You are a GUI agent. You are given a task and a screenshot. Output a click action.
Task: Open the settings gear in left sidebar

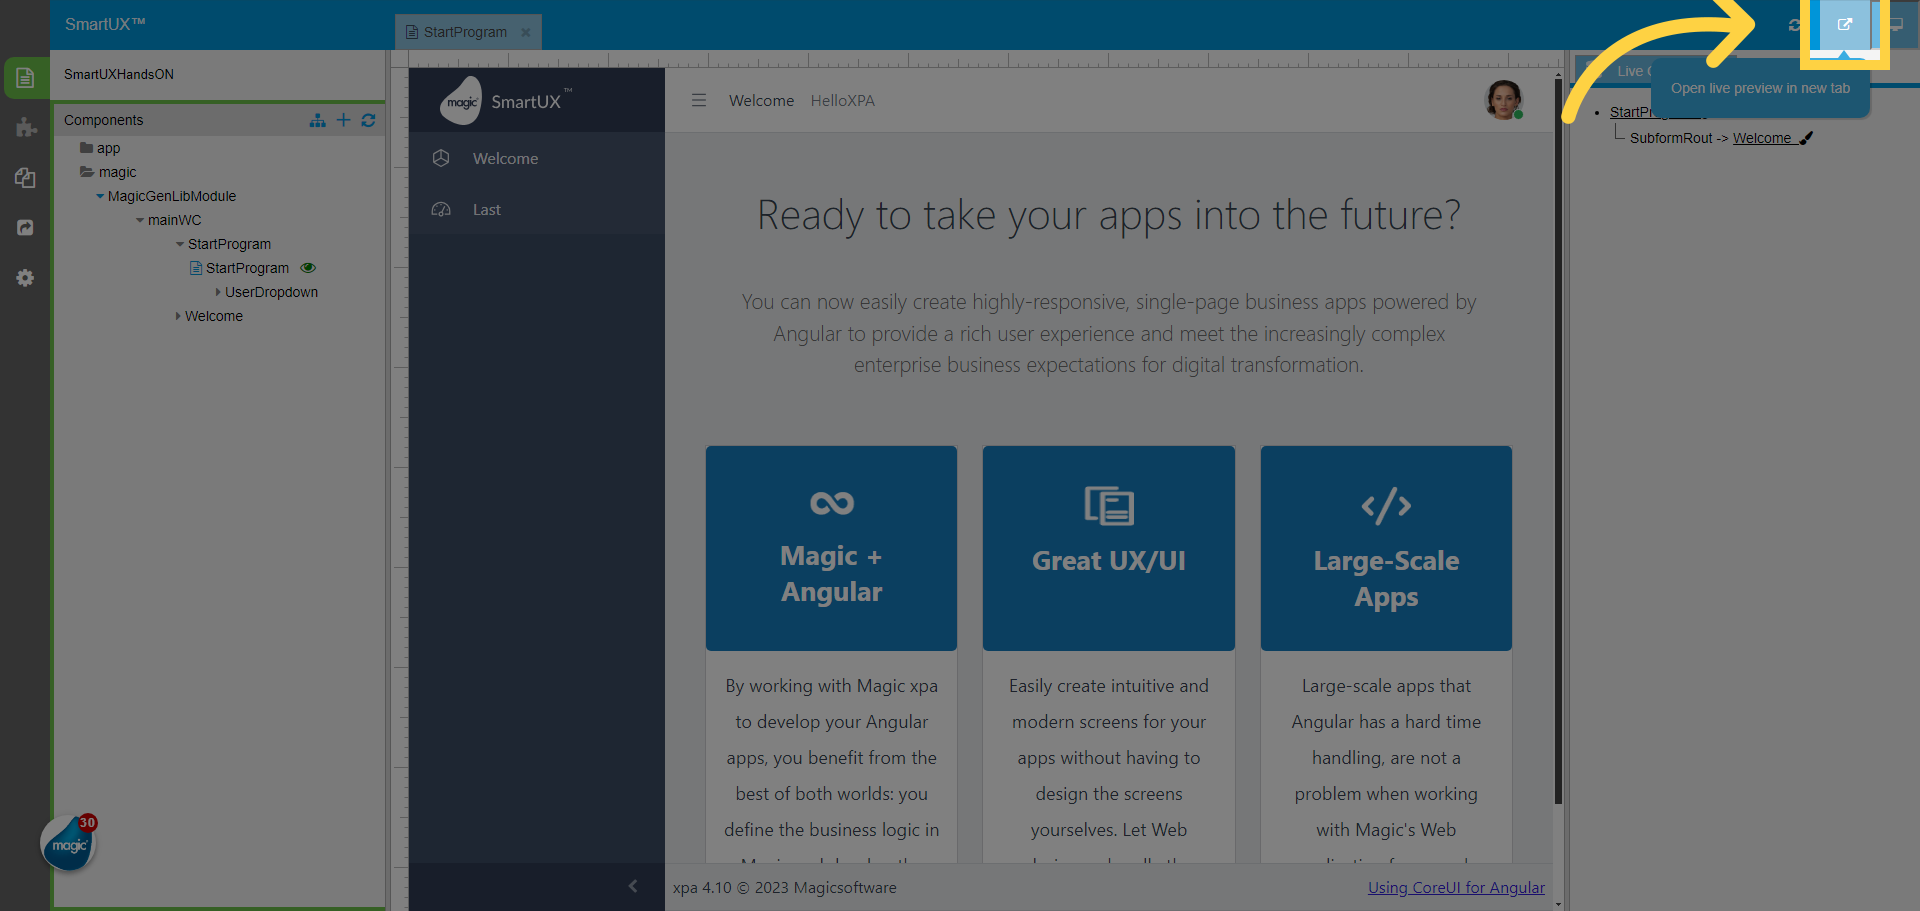point(26,278)
